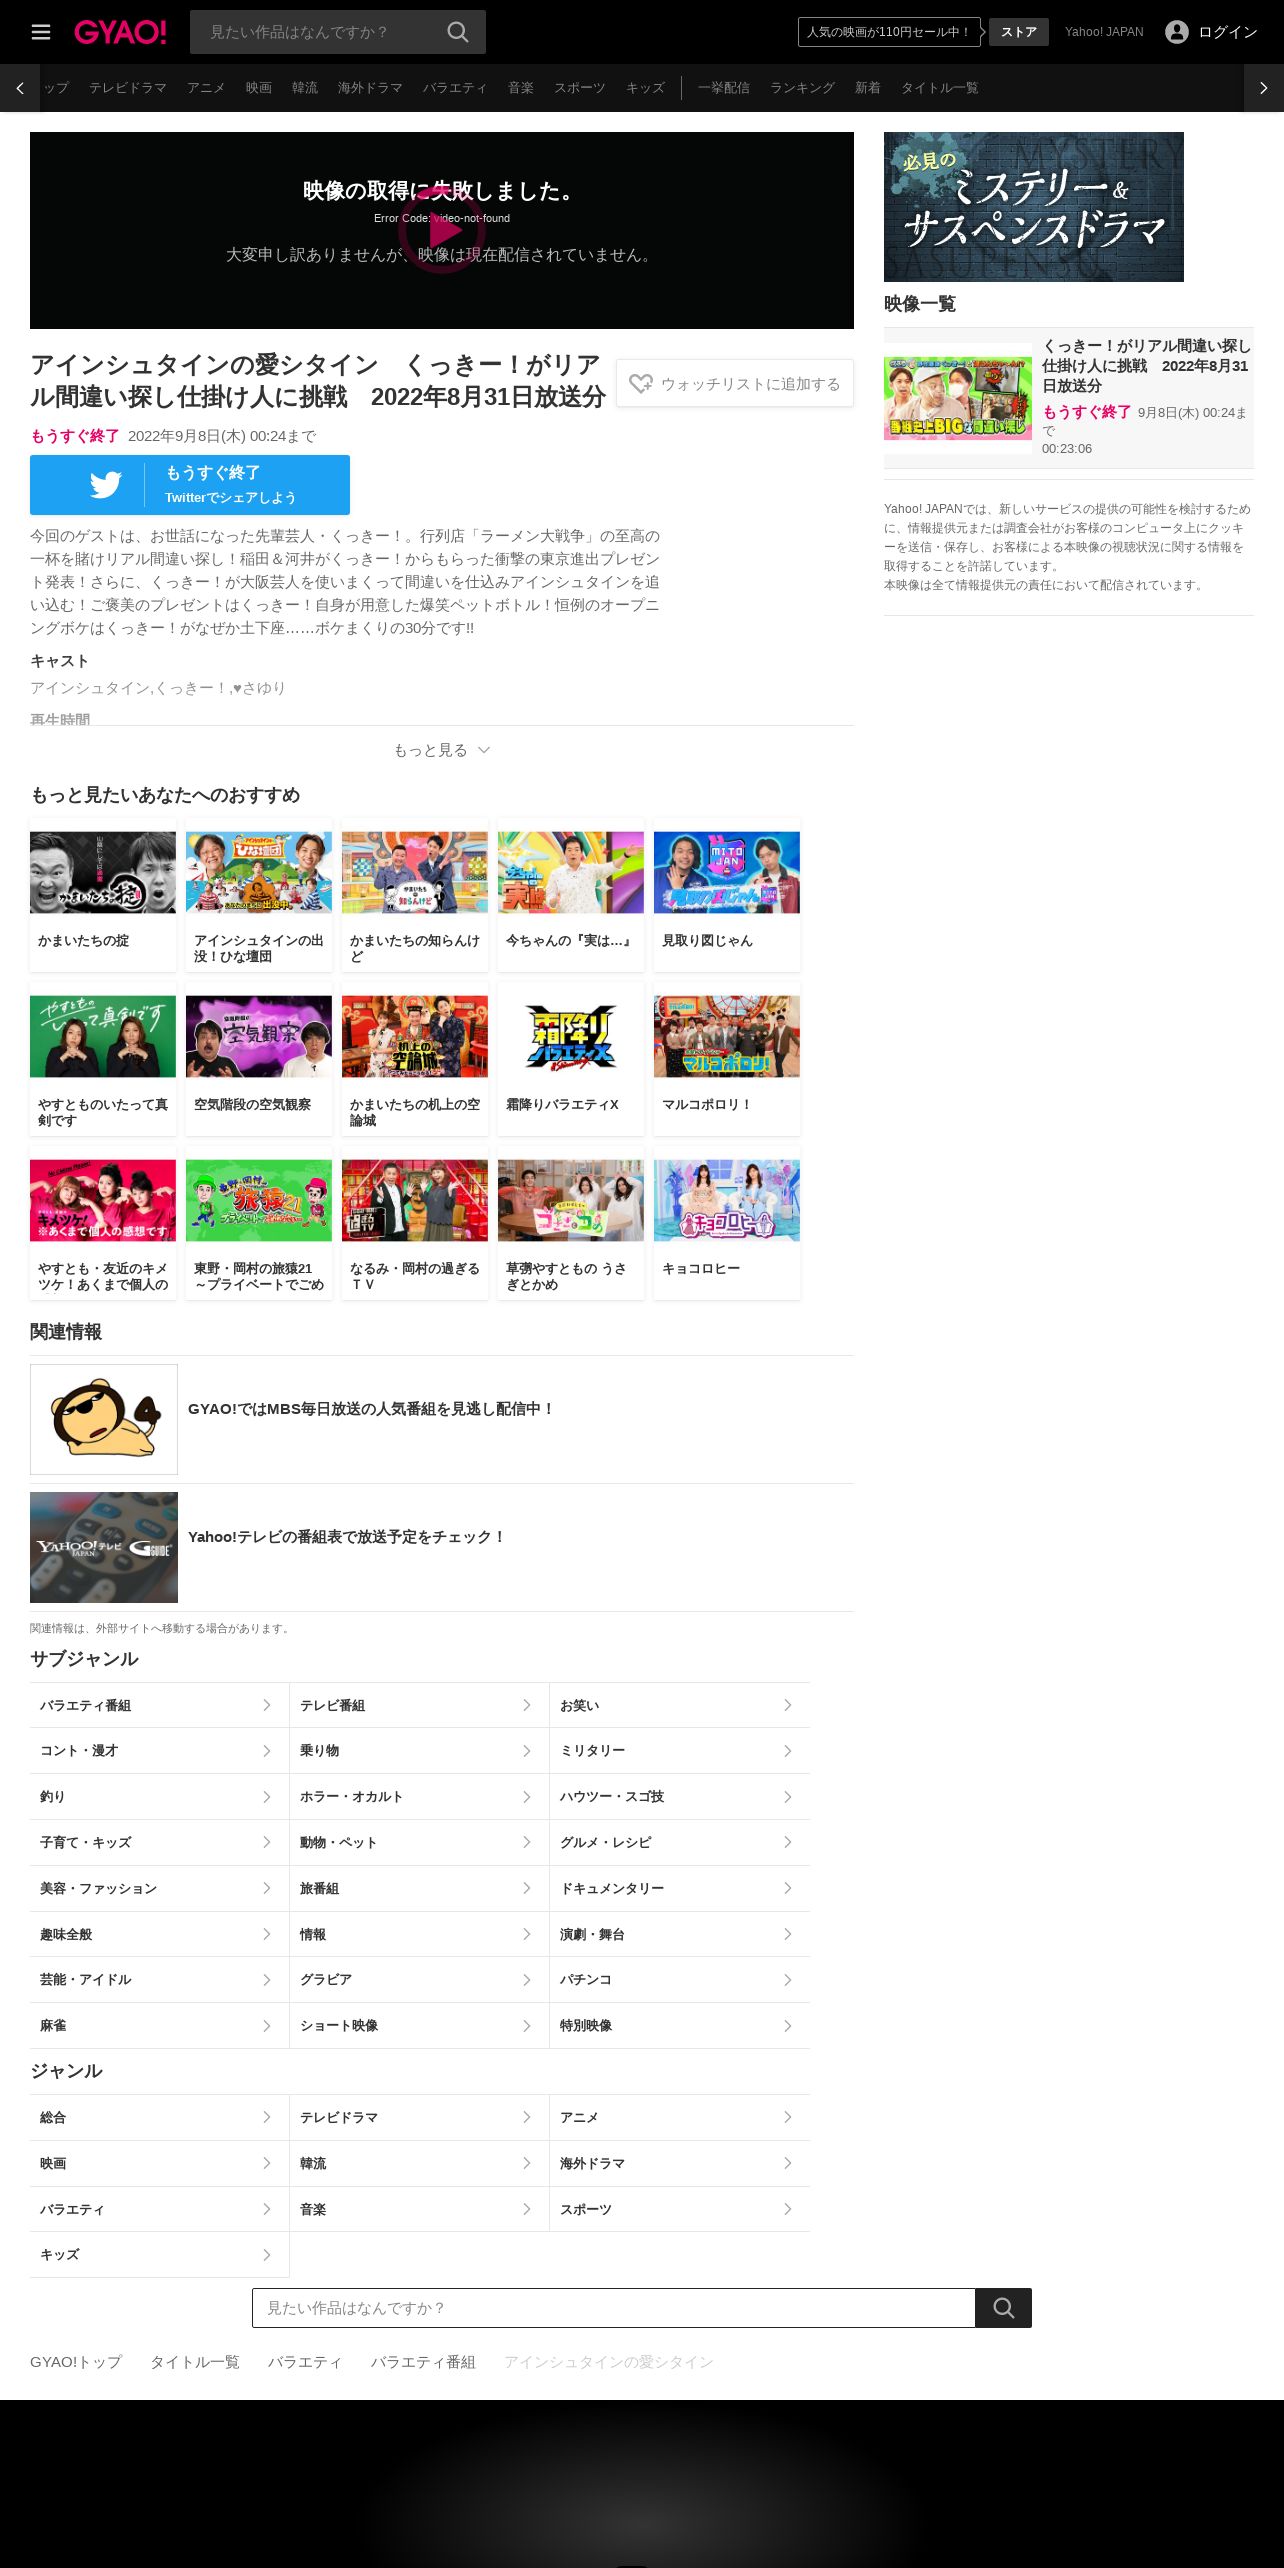Open マルコポロリ! recommendation thumbnail
The image size is (1284, 2568).
(727, 1036)
